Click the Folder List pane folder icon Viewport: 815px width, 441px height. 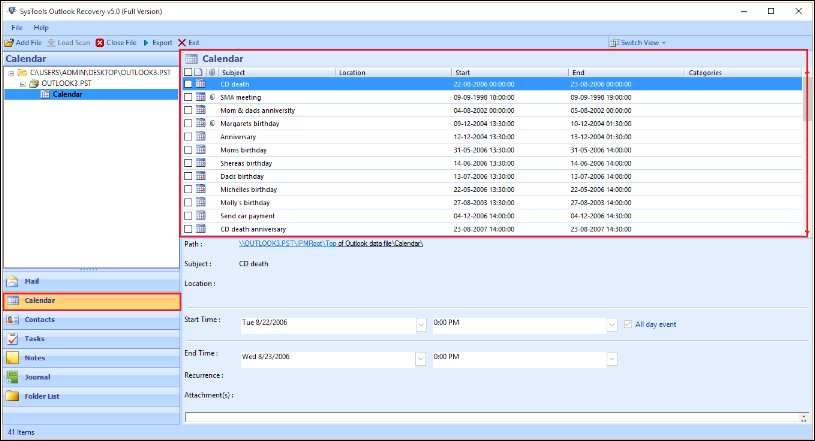(12, 396)
